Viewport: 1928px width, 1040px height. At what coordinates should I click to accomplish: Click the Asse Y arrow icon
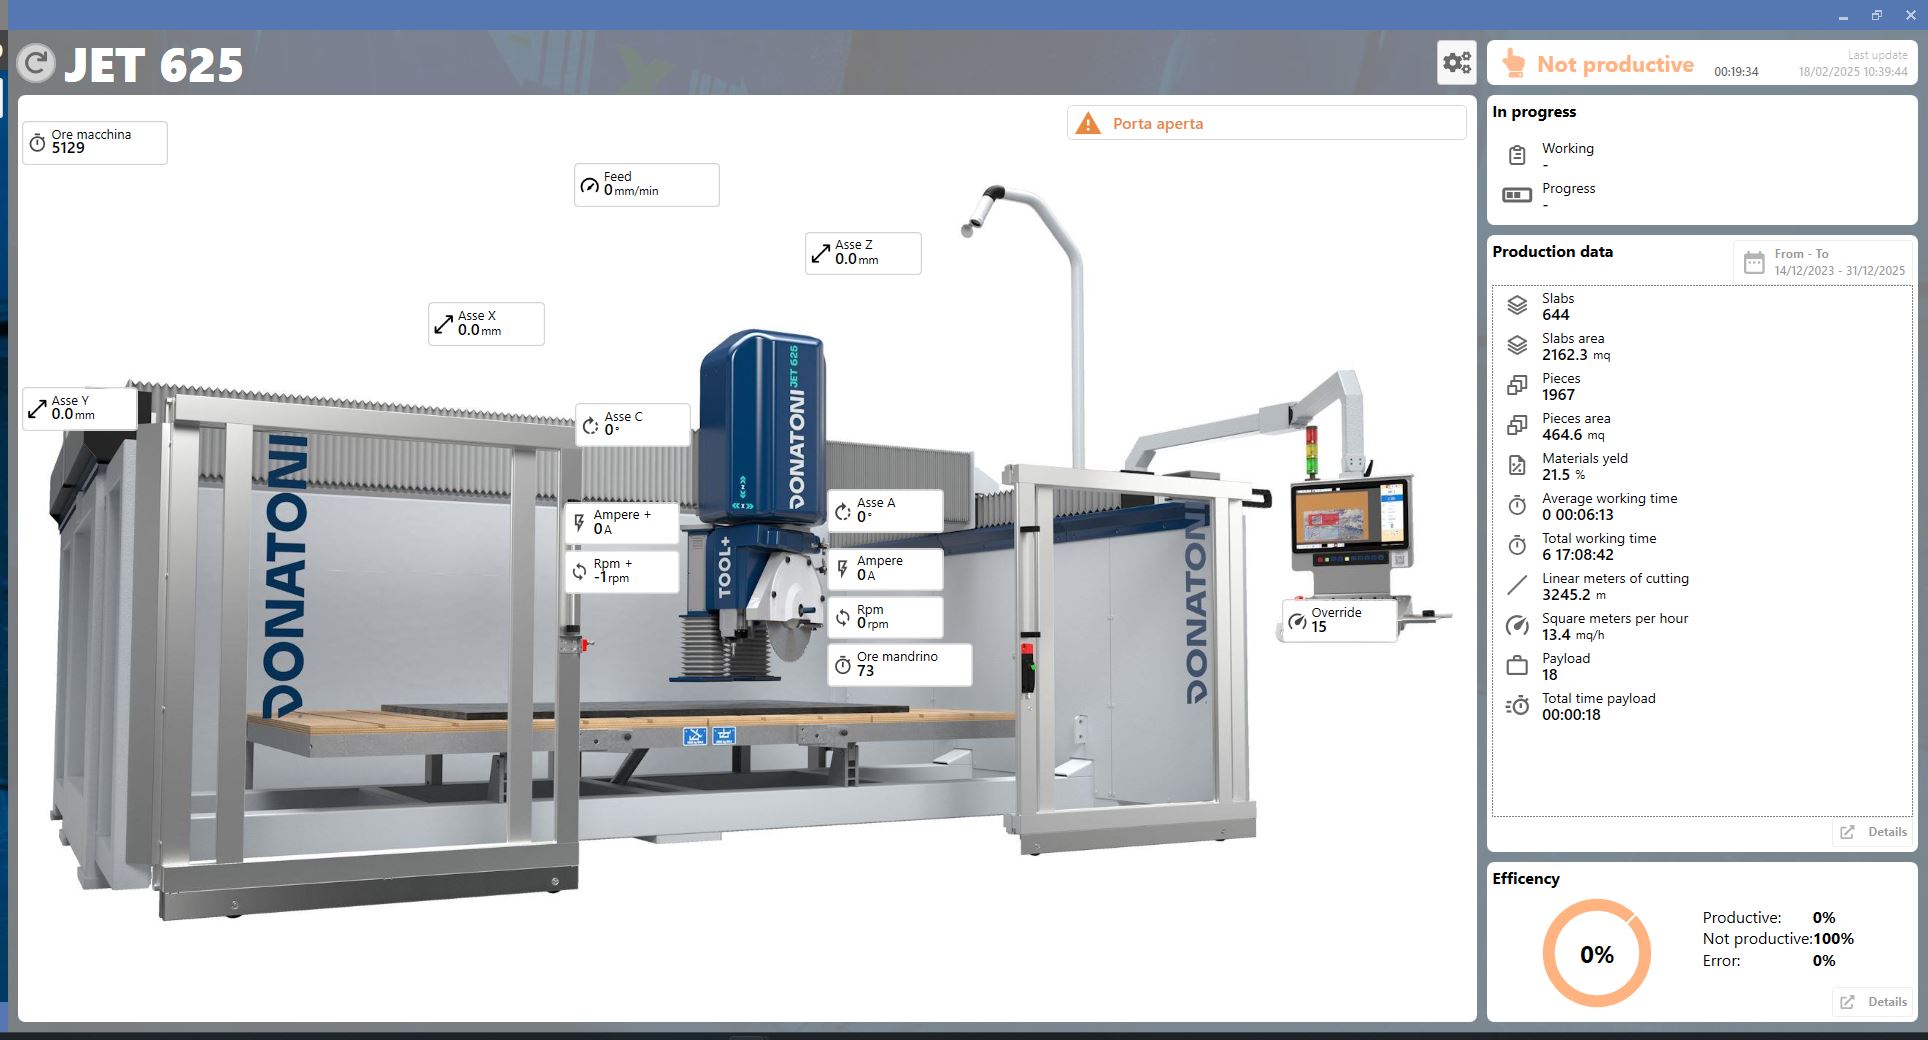37,408
